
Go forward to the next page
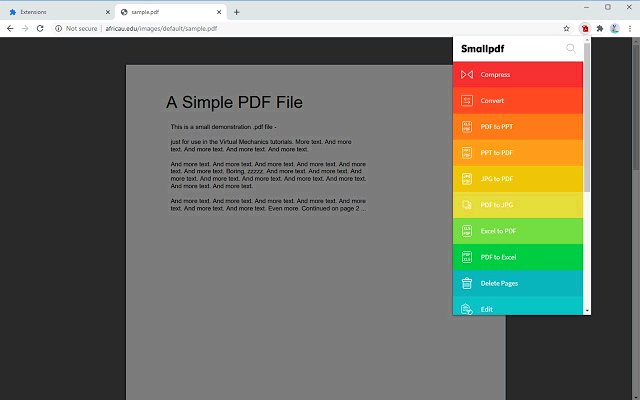click(x=25, y=29)
